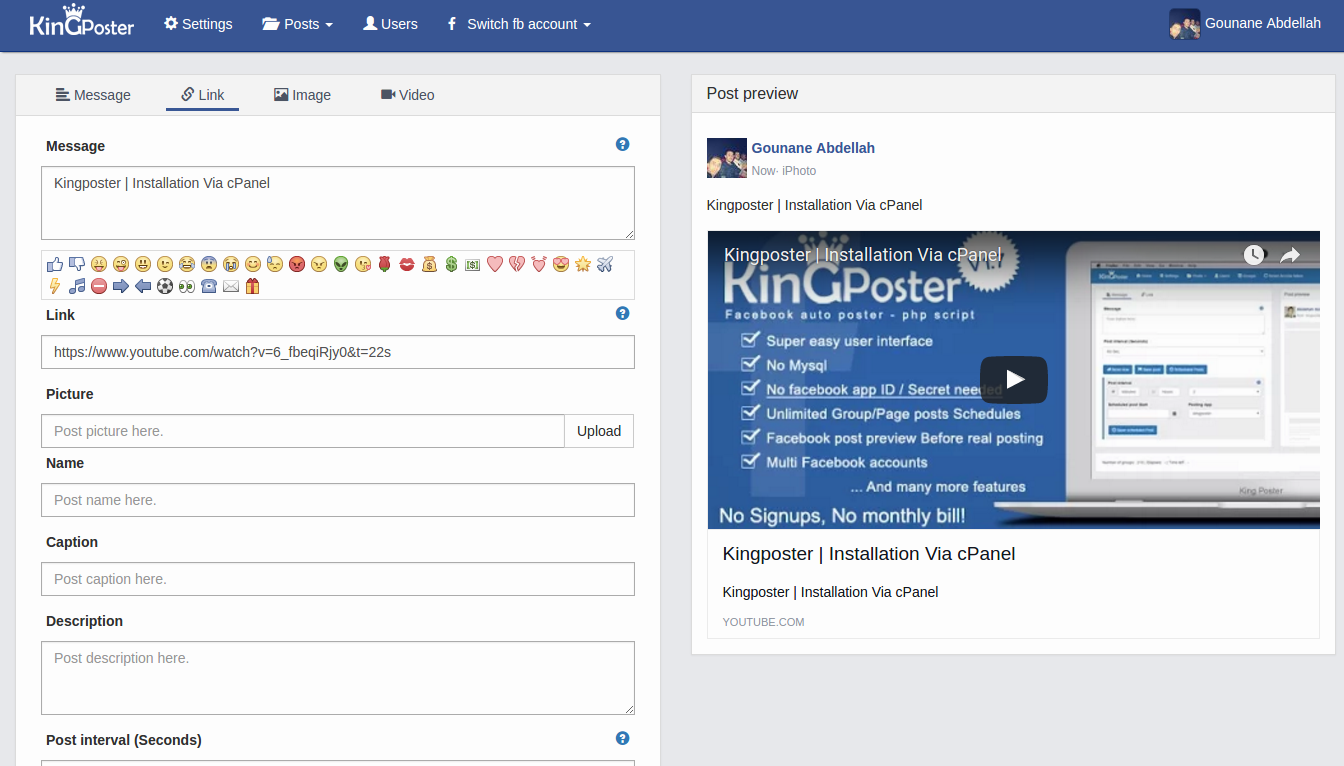
Task: Focus the Post description text area
Action: coord(338,678)
